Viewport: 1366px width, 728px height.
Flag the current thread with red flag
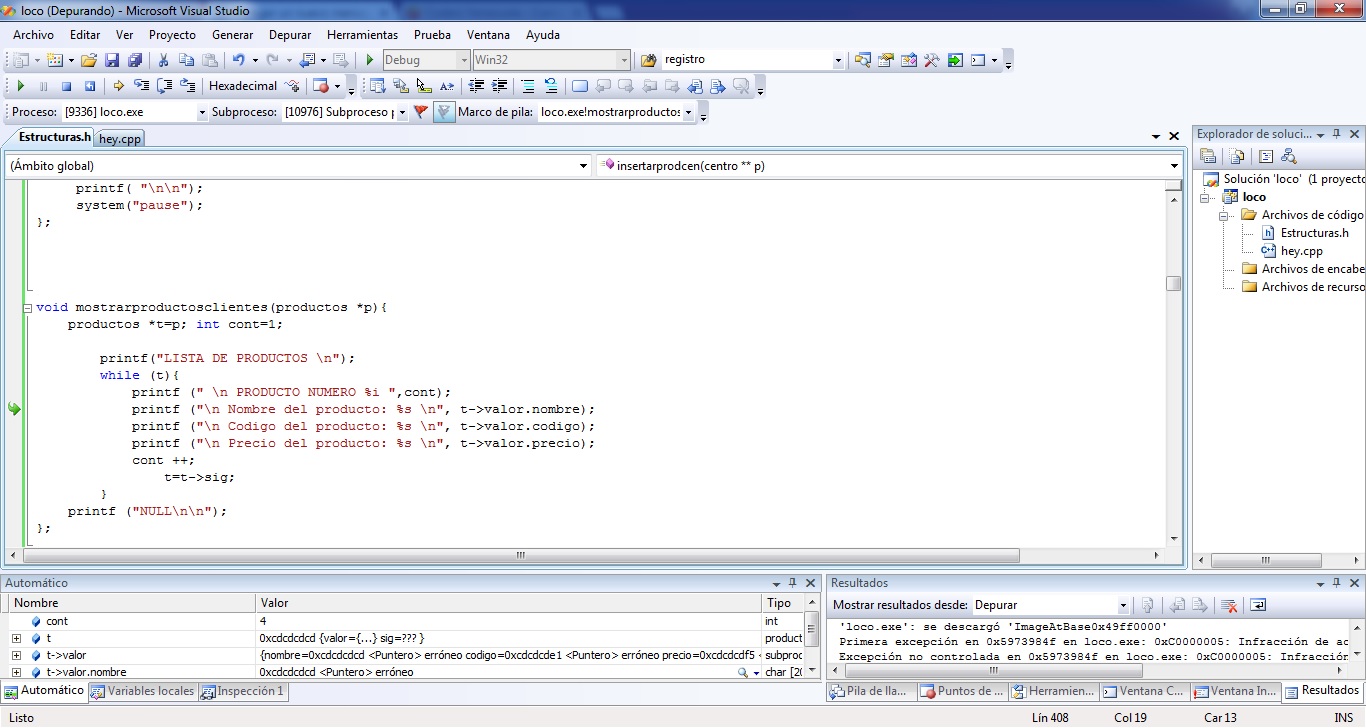pyautogui.click(x=421, y=112)
